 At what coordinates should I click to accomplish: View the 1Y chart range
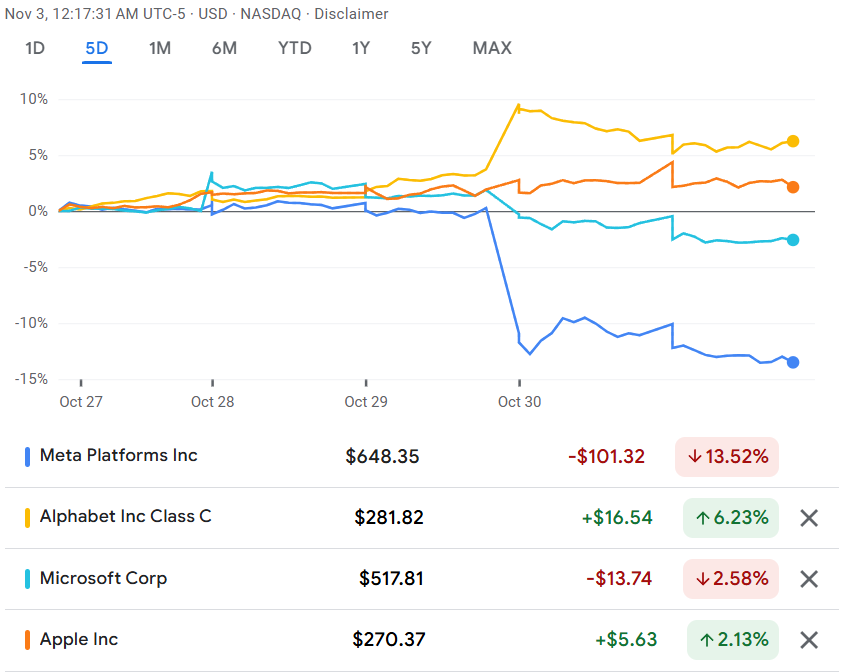(361, 48)
